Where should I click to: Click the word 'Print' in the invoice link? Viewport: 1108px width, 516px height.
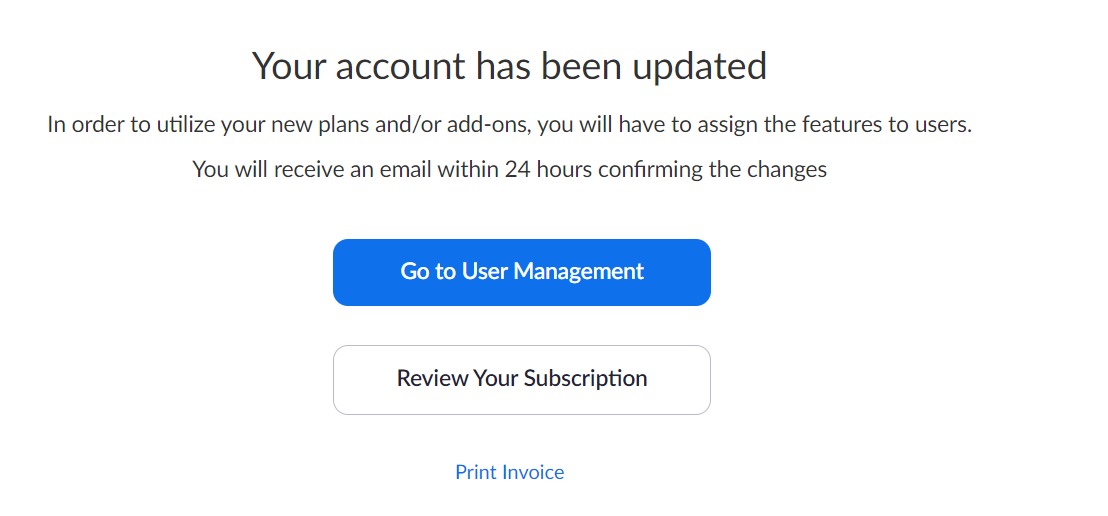474,472
